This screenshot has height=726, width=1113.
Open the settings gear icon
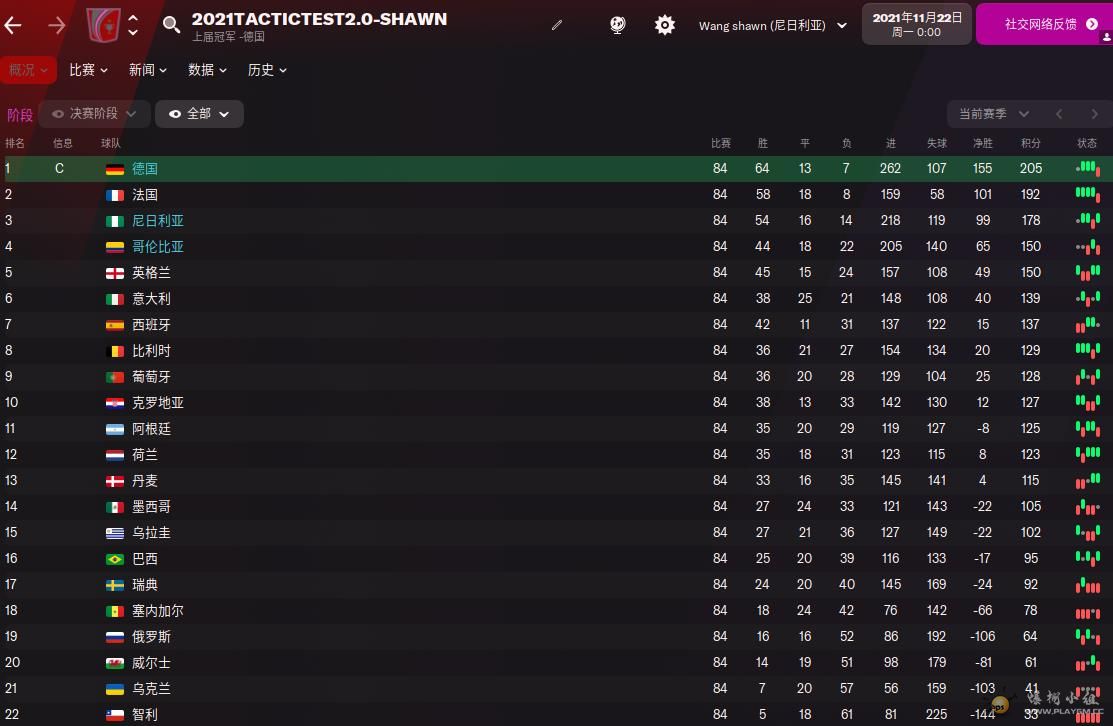pyautogui.click(x=664, y=25)
